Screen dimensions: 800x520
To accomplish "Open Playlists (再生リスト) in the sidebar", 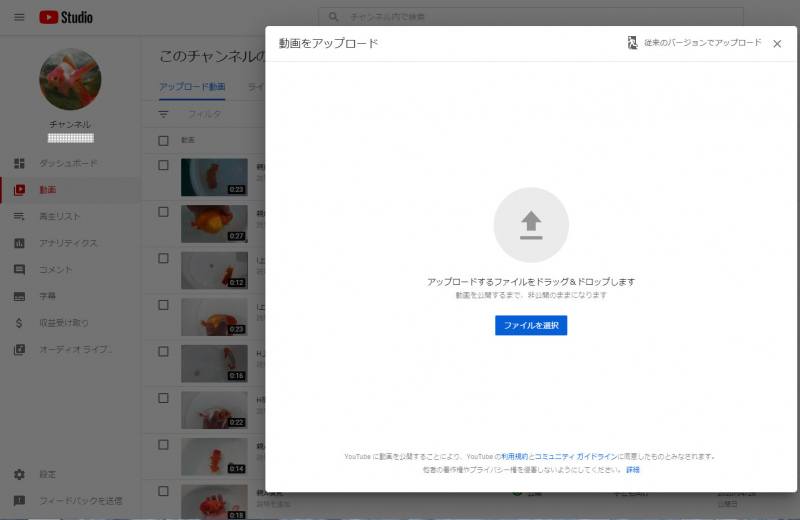I will coord(59,216).
